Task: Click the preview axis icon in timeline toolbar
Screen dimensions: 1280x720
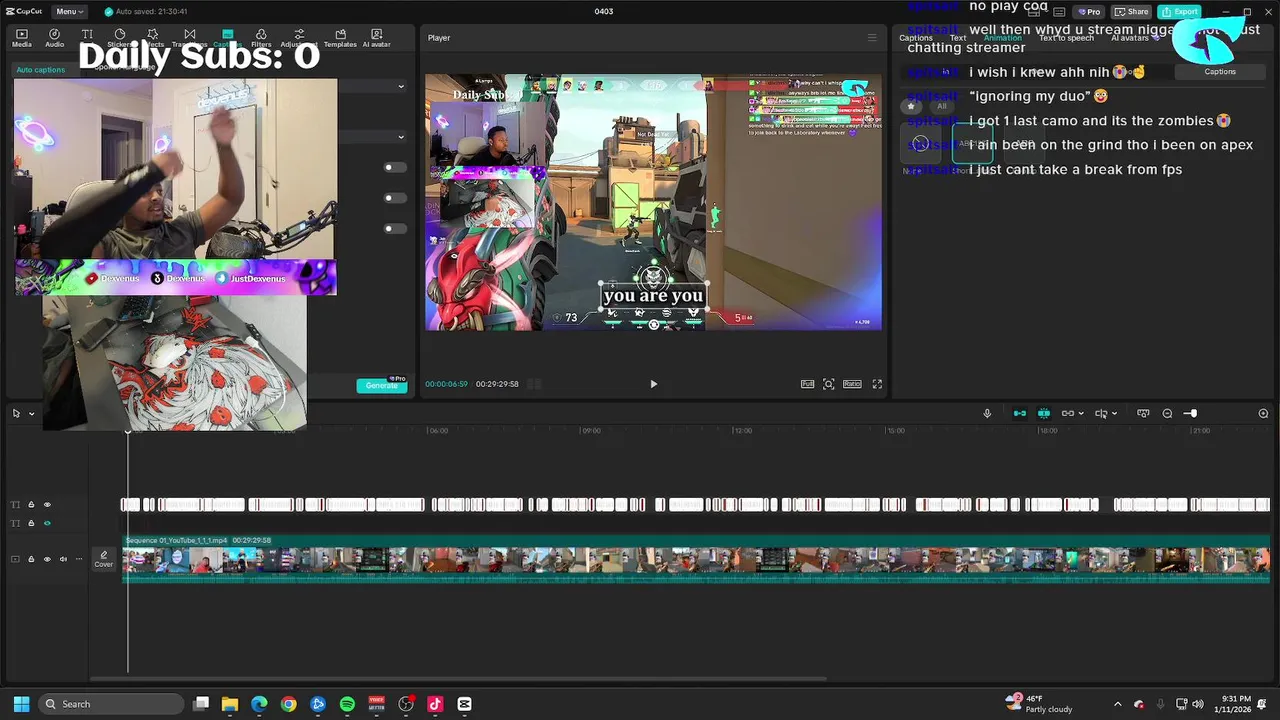Action: (1143, 413)
